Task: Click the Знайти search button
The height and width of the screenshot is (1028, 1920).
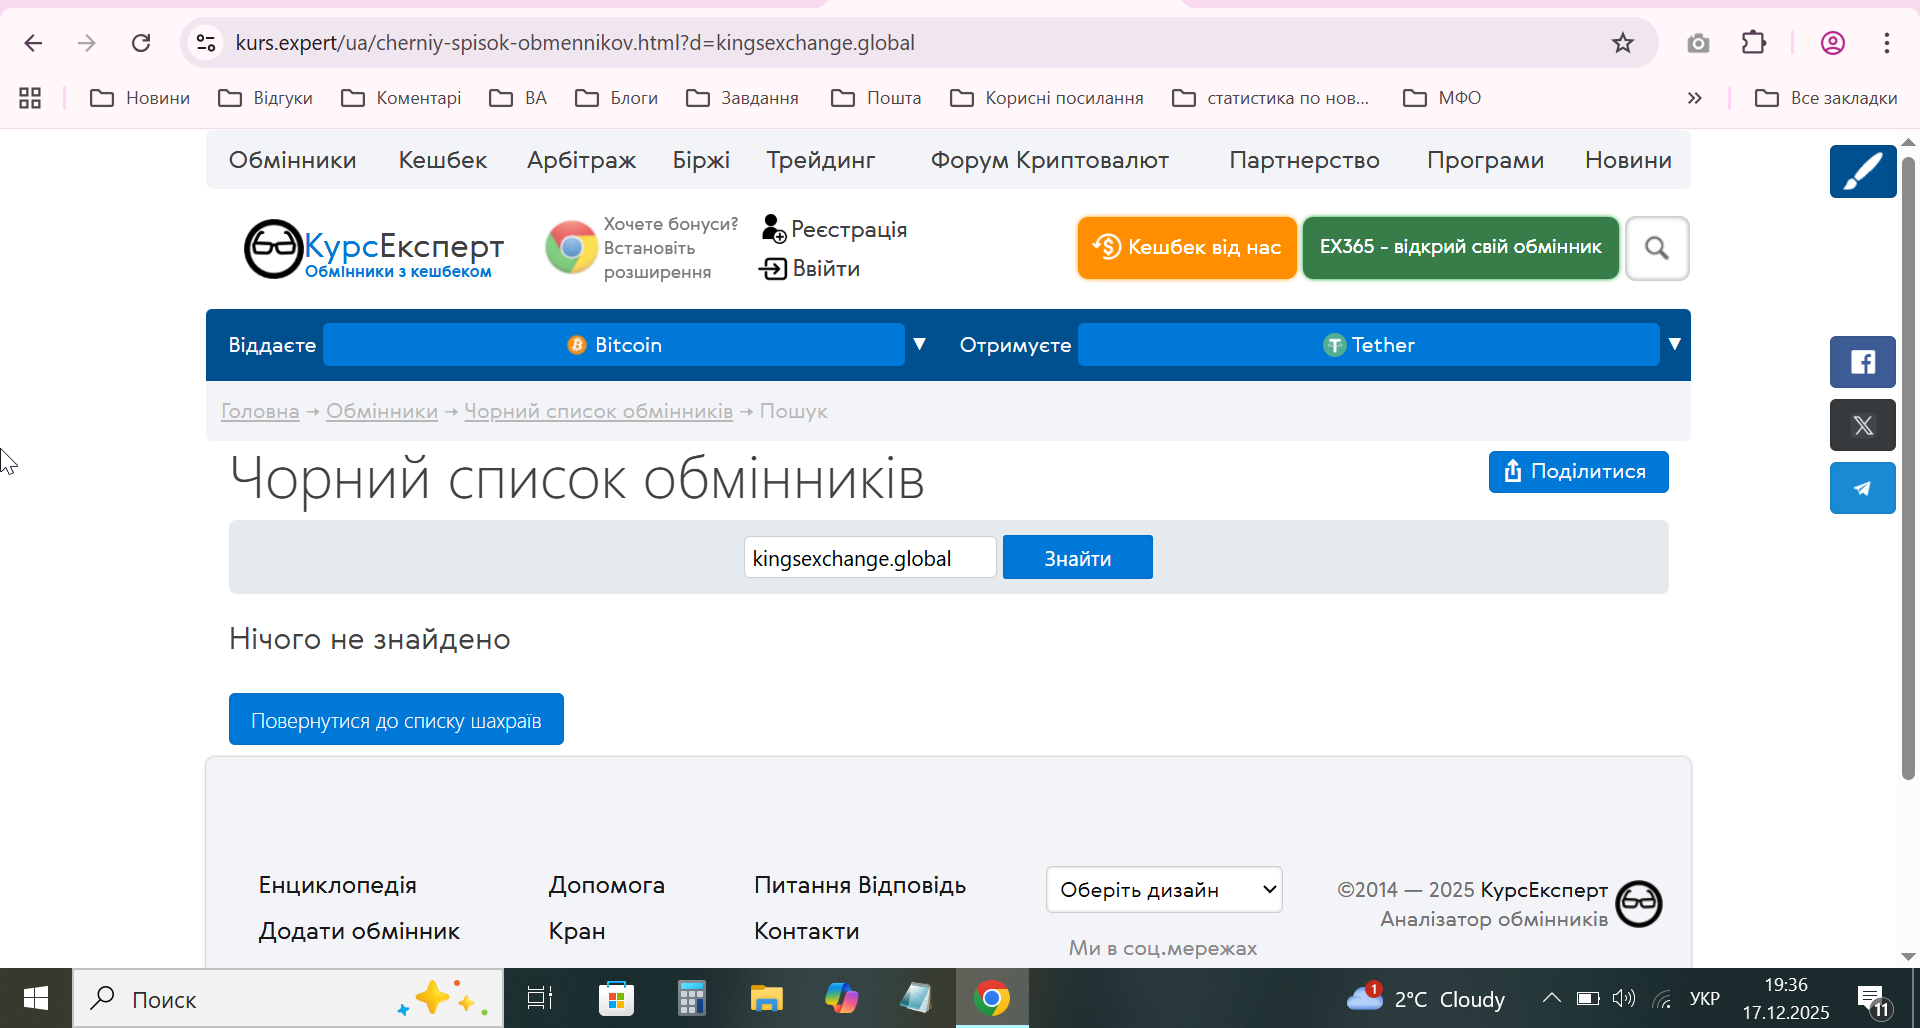Action: click(x=1078, y=557)
